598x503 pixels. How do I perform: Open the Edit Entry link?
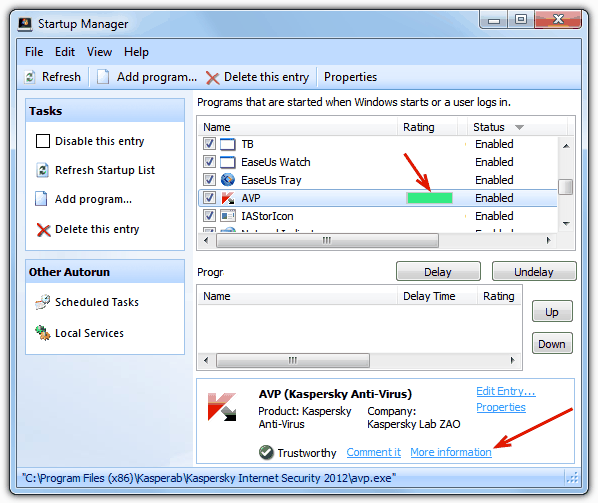pyautogui.click(x=506, y=391)
